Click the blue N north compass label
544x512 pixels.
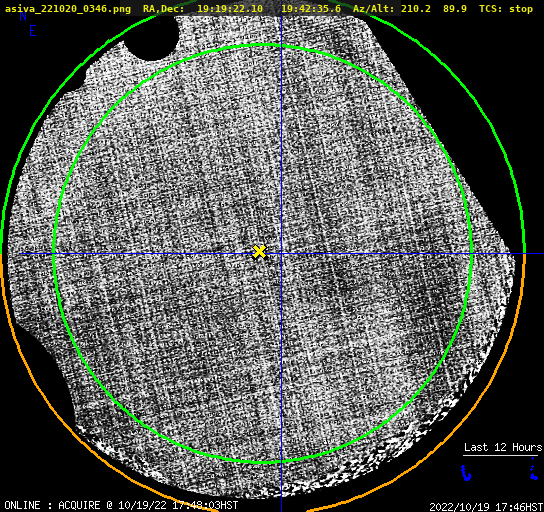[23, 17]
